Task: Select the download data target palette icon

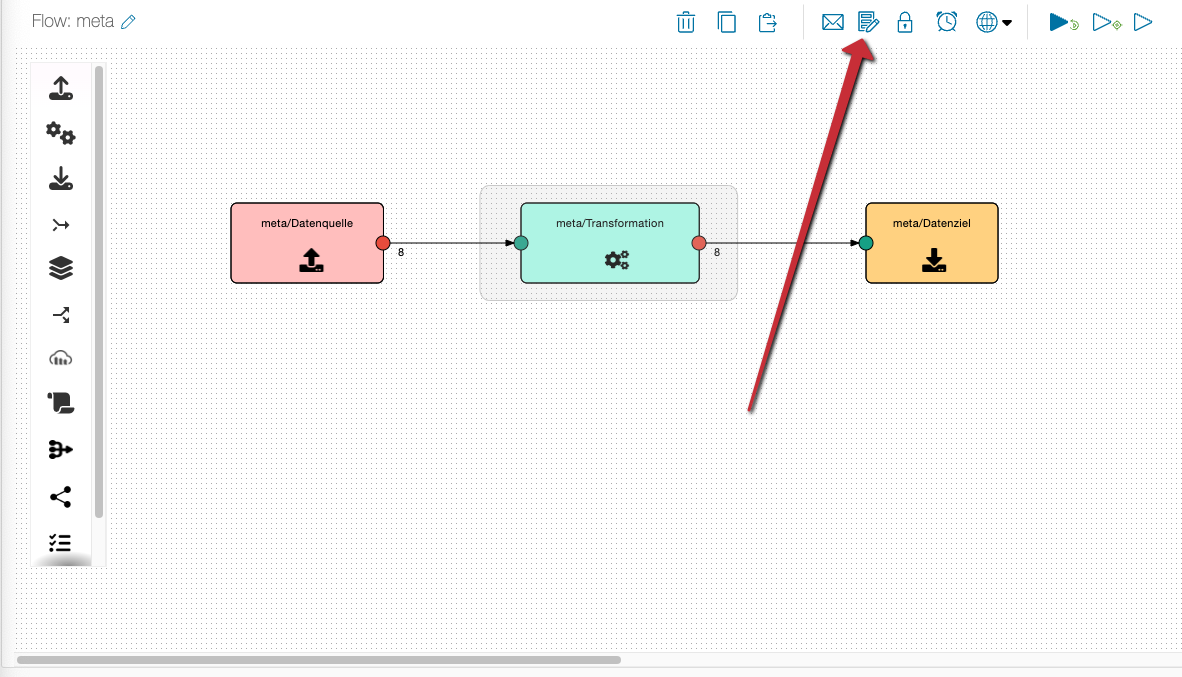Action: tap(61, 180)
